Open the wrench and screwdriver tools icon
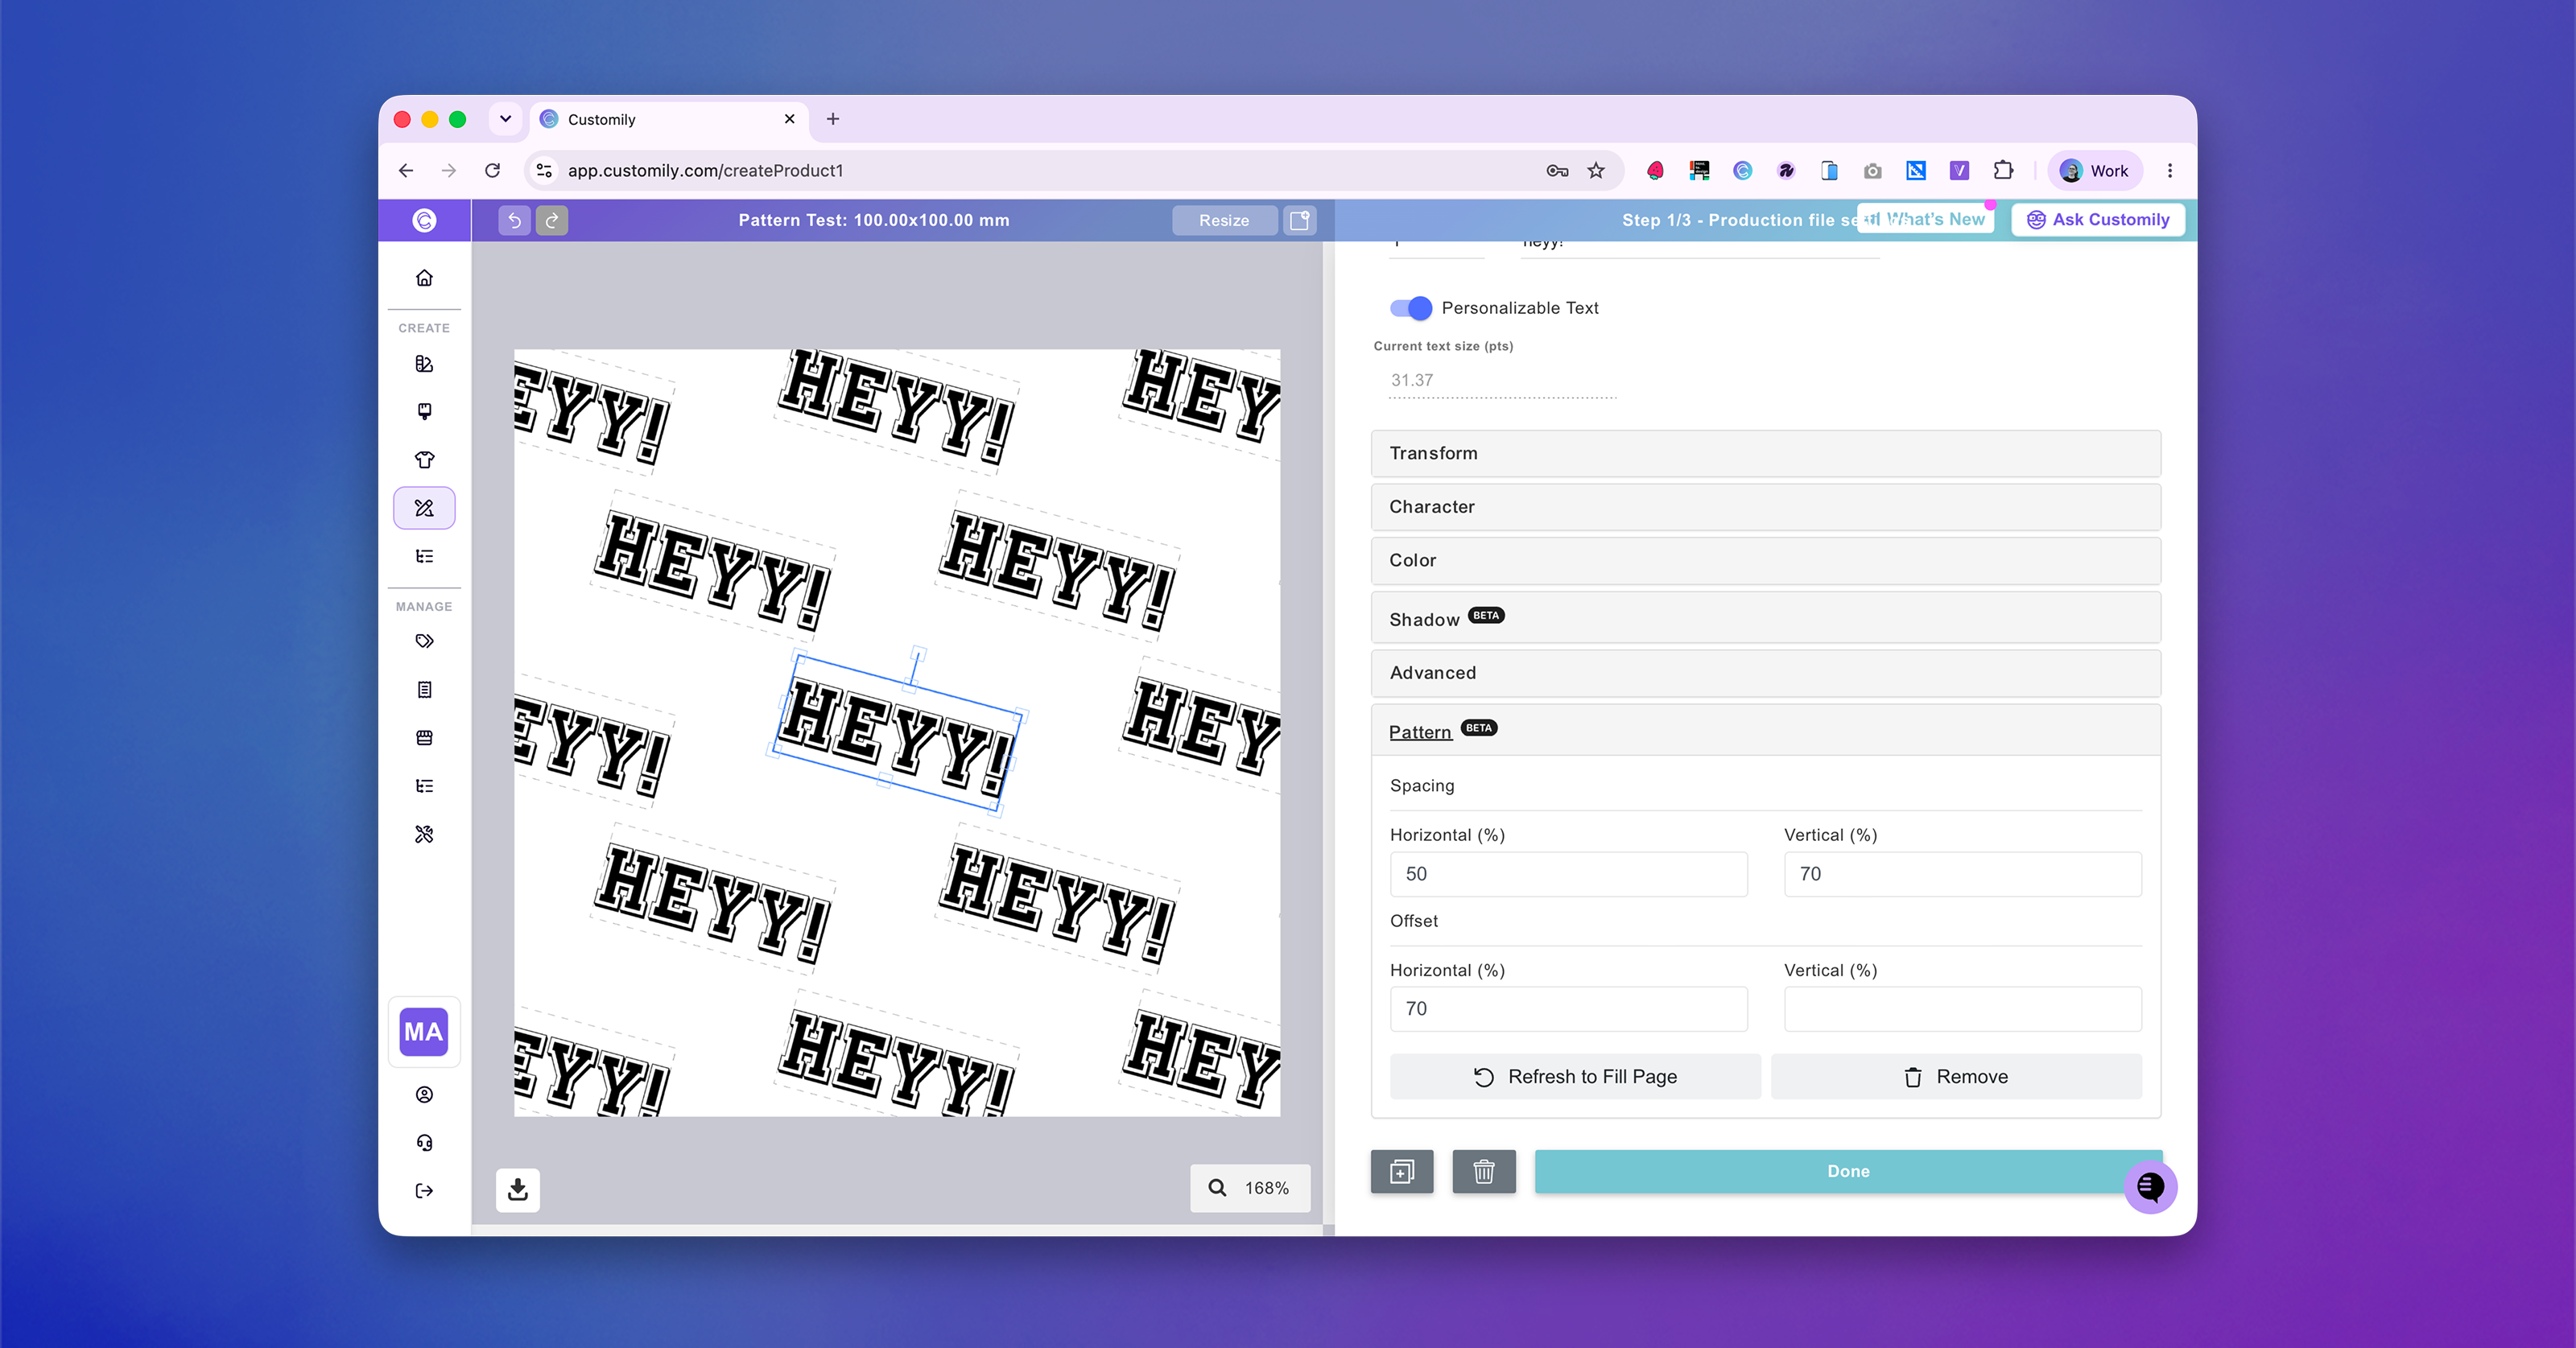 (x=424, y=834)
